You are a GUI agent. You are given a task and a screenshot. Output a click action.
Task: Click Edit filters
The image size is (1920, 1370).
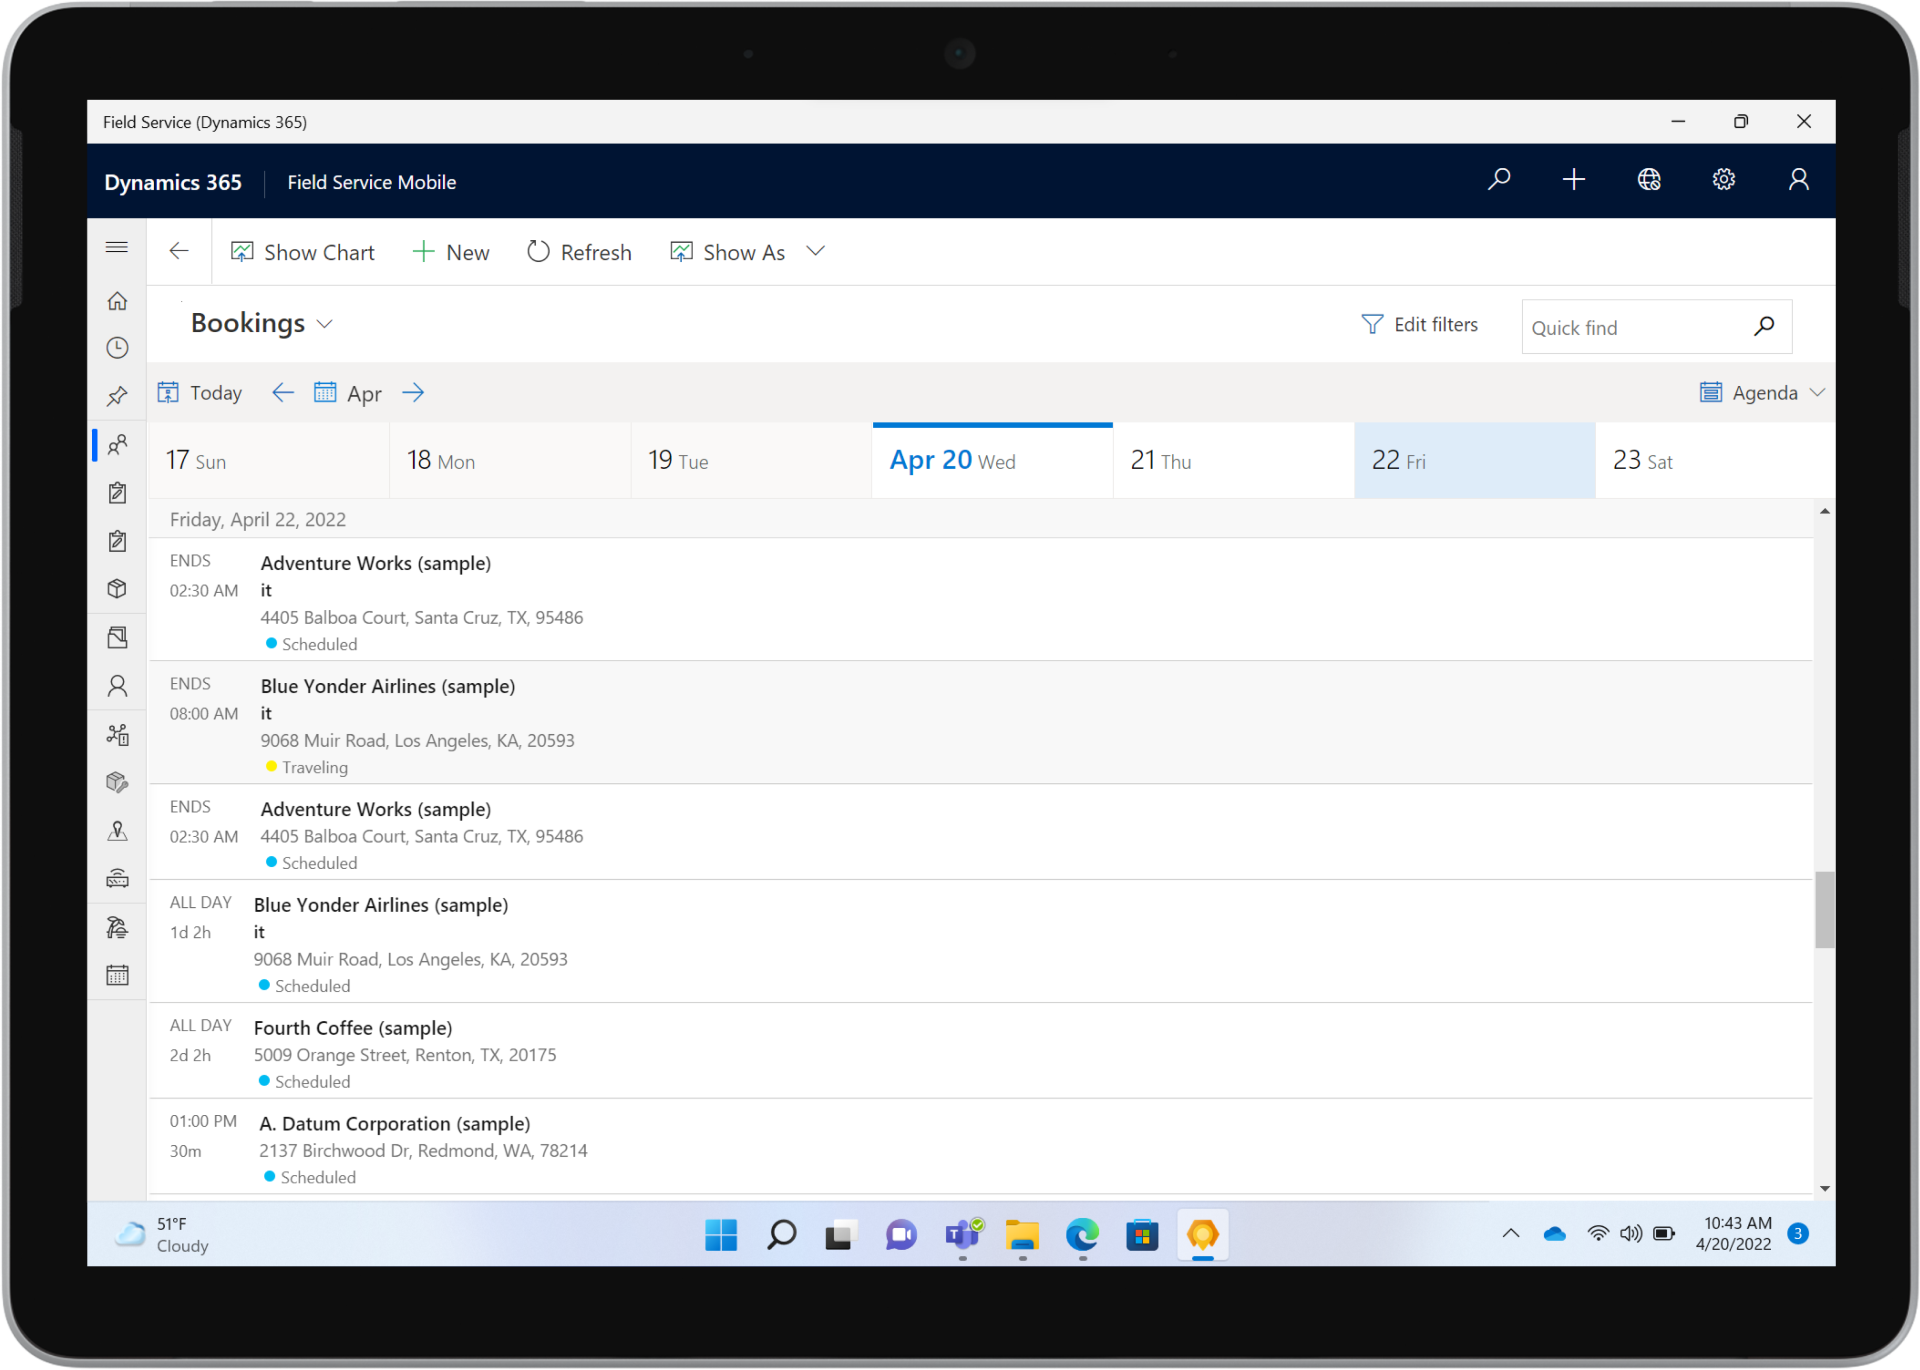point(1420,324)
